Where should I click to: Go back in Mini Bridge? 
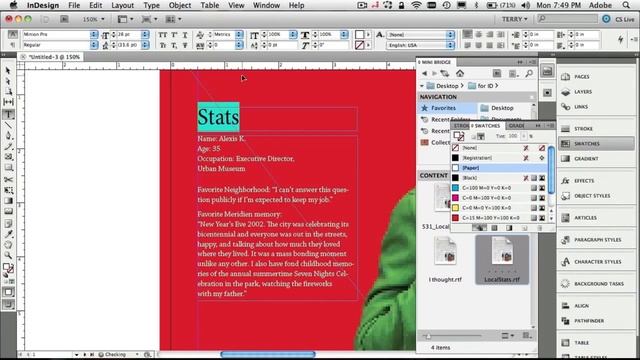(424, 73)
